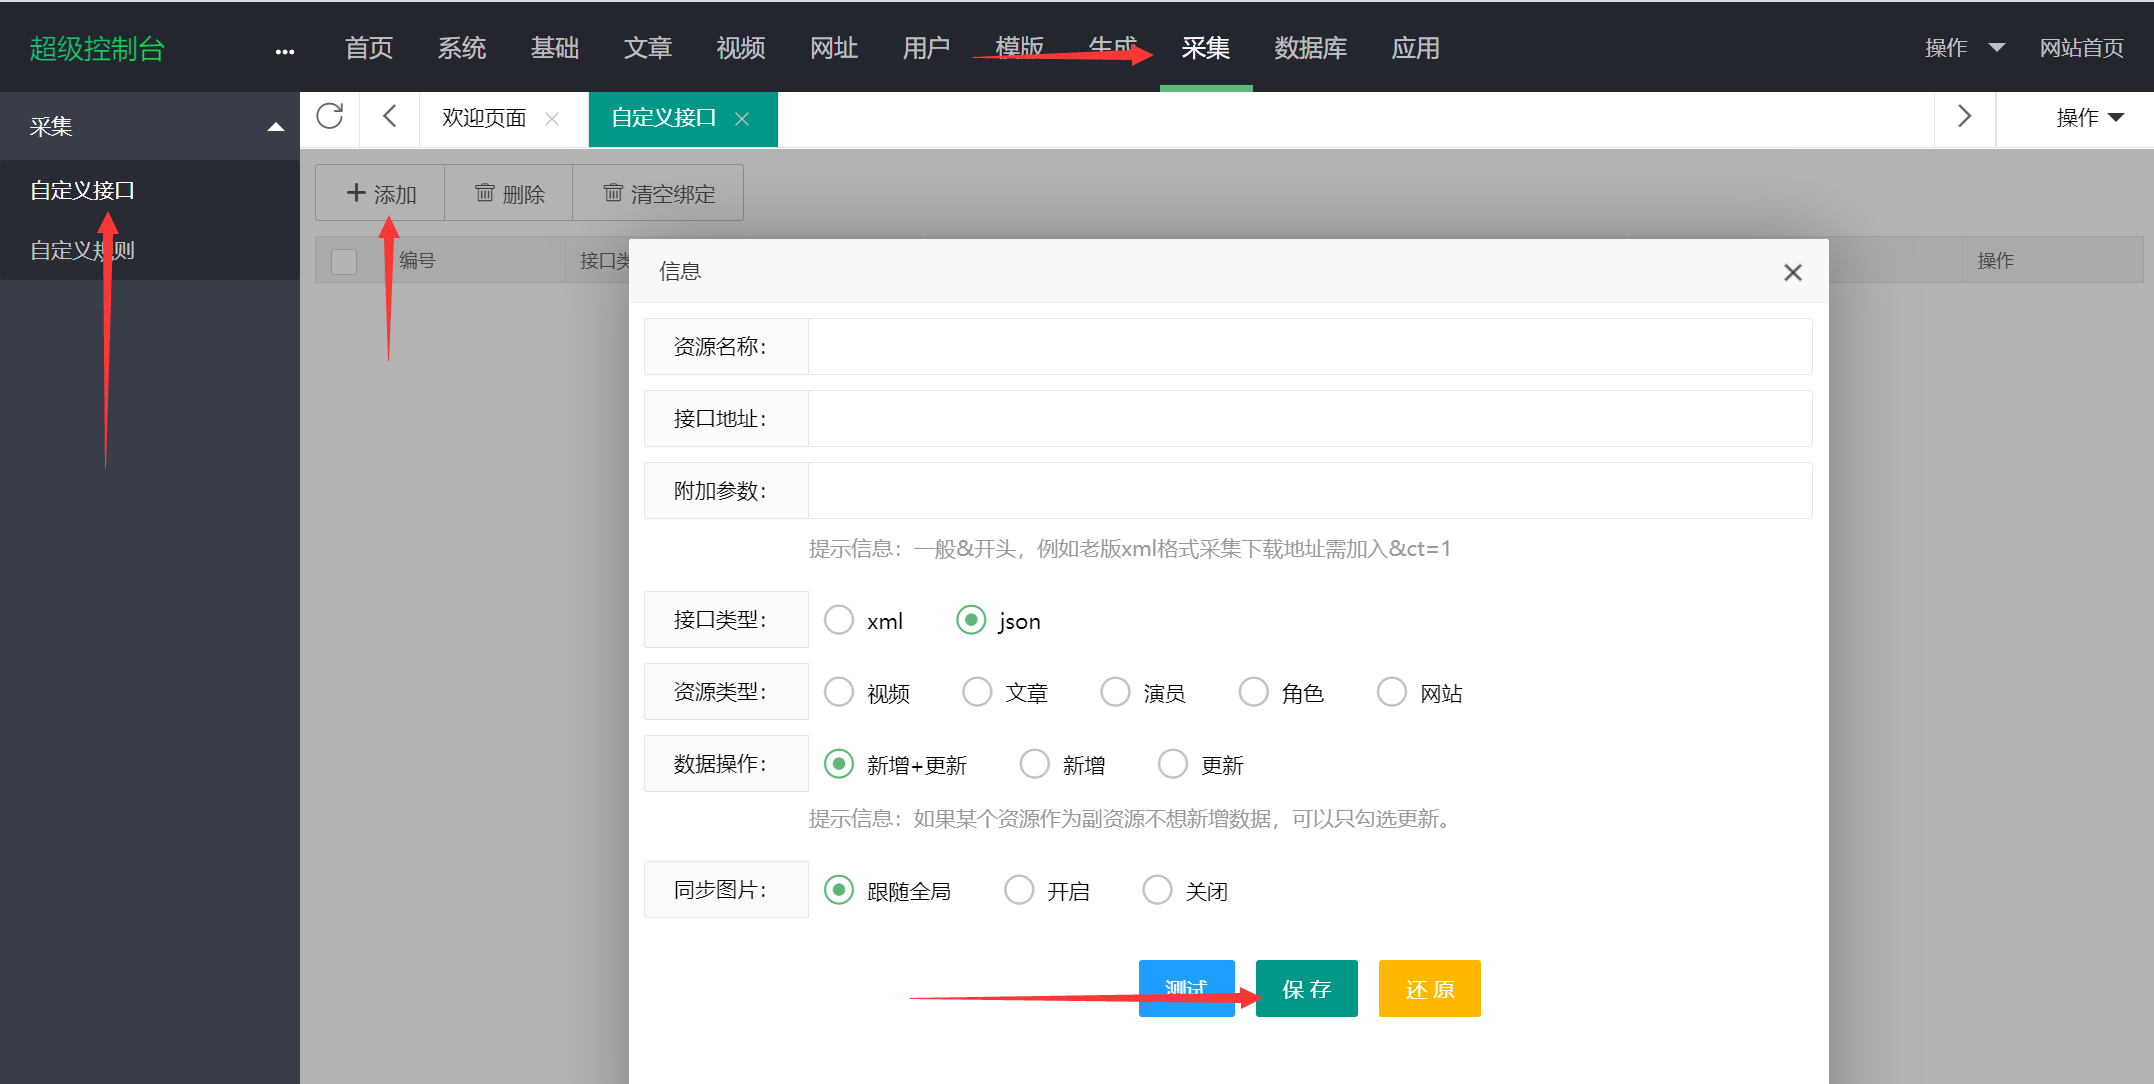
Task: Close the 自定义接口 tab using its X icon
Action: [742, 119]
